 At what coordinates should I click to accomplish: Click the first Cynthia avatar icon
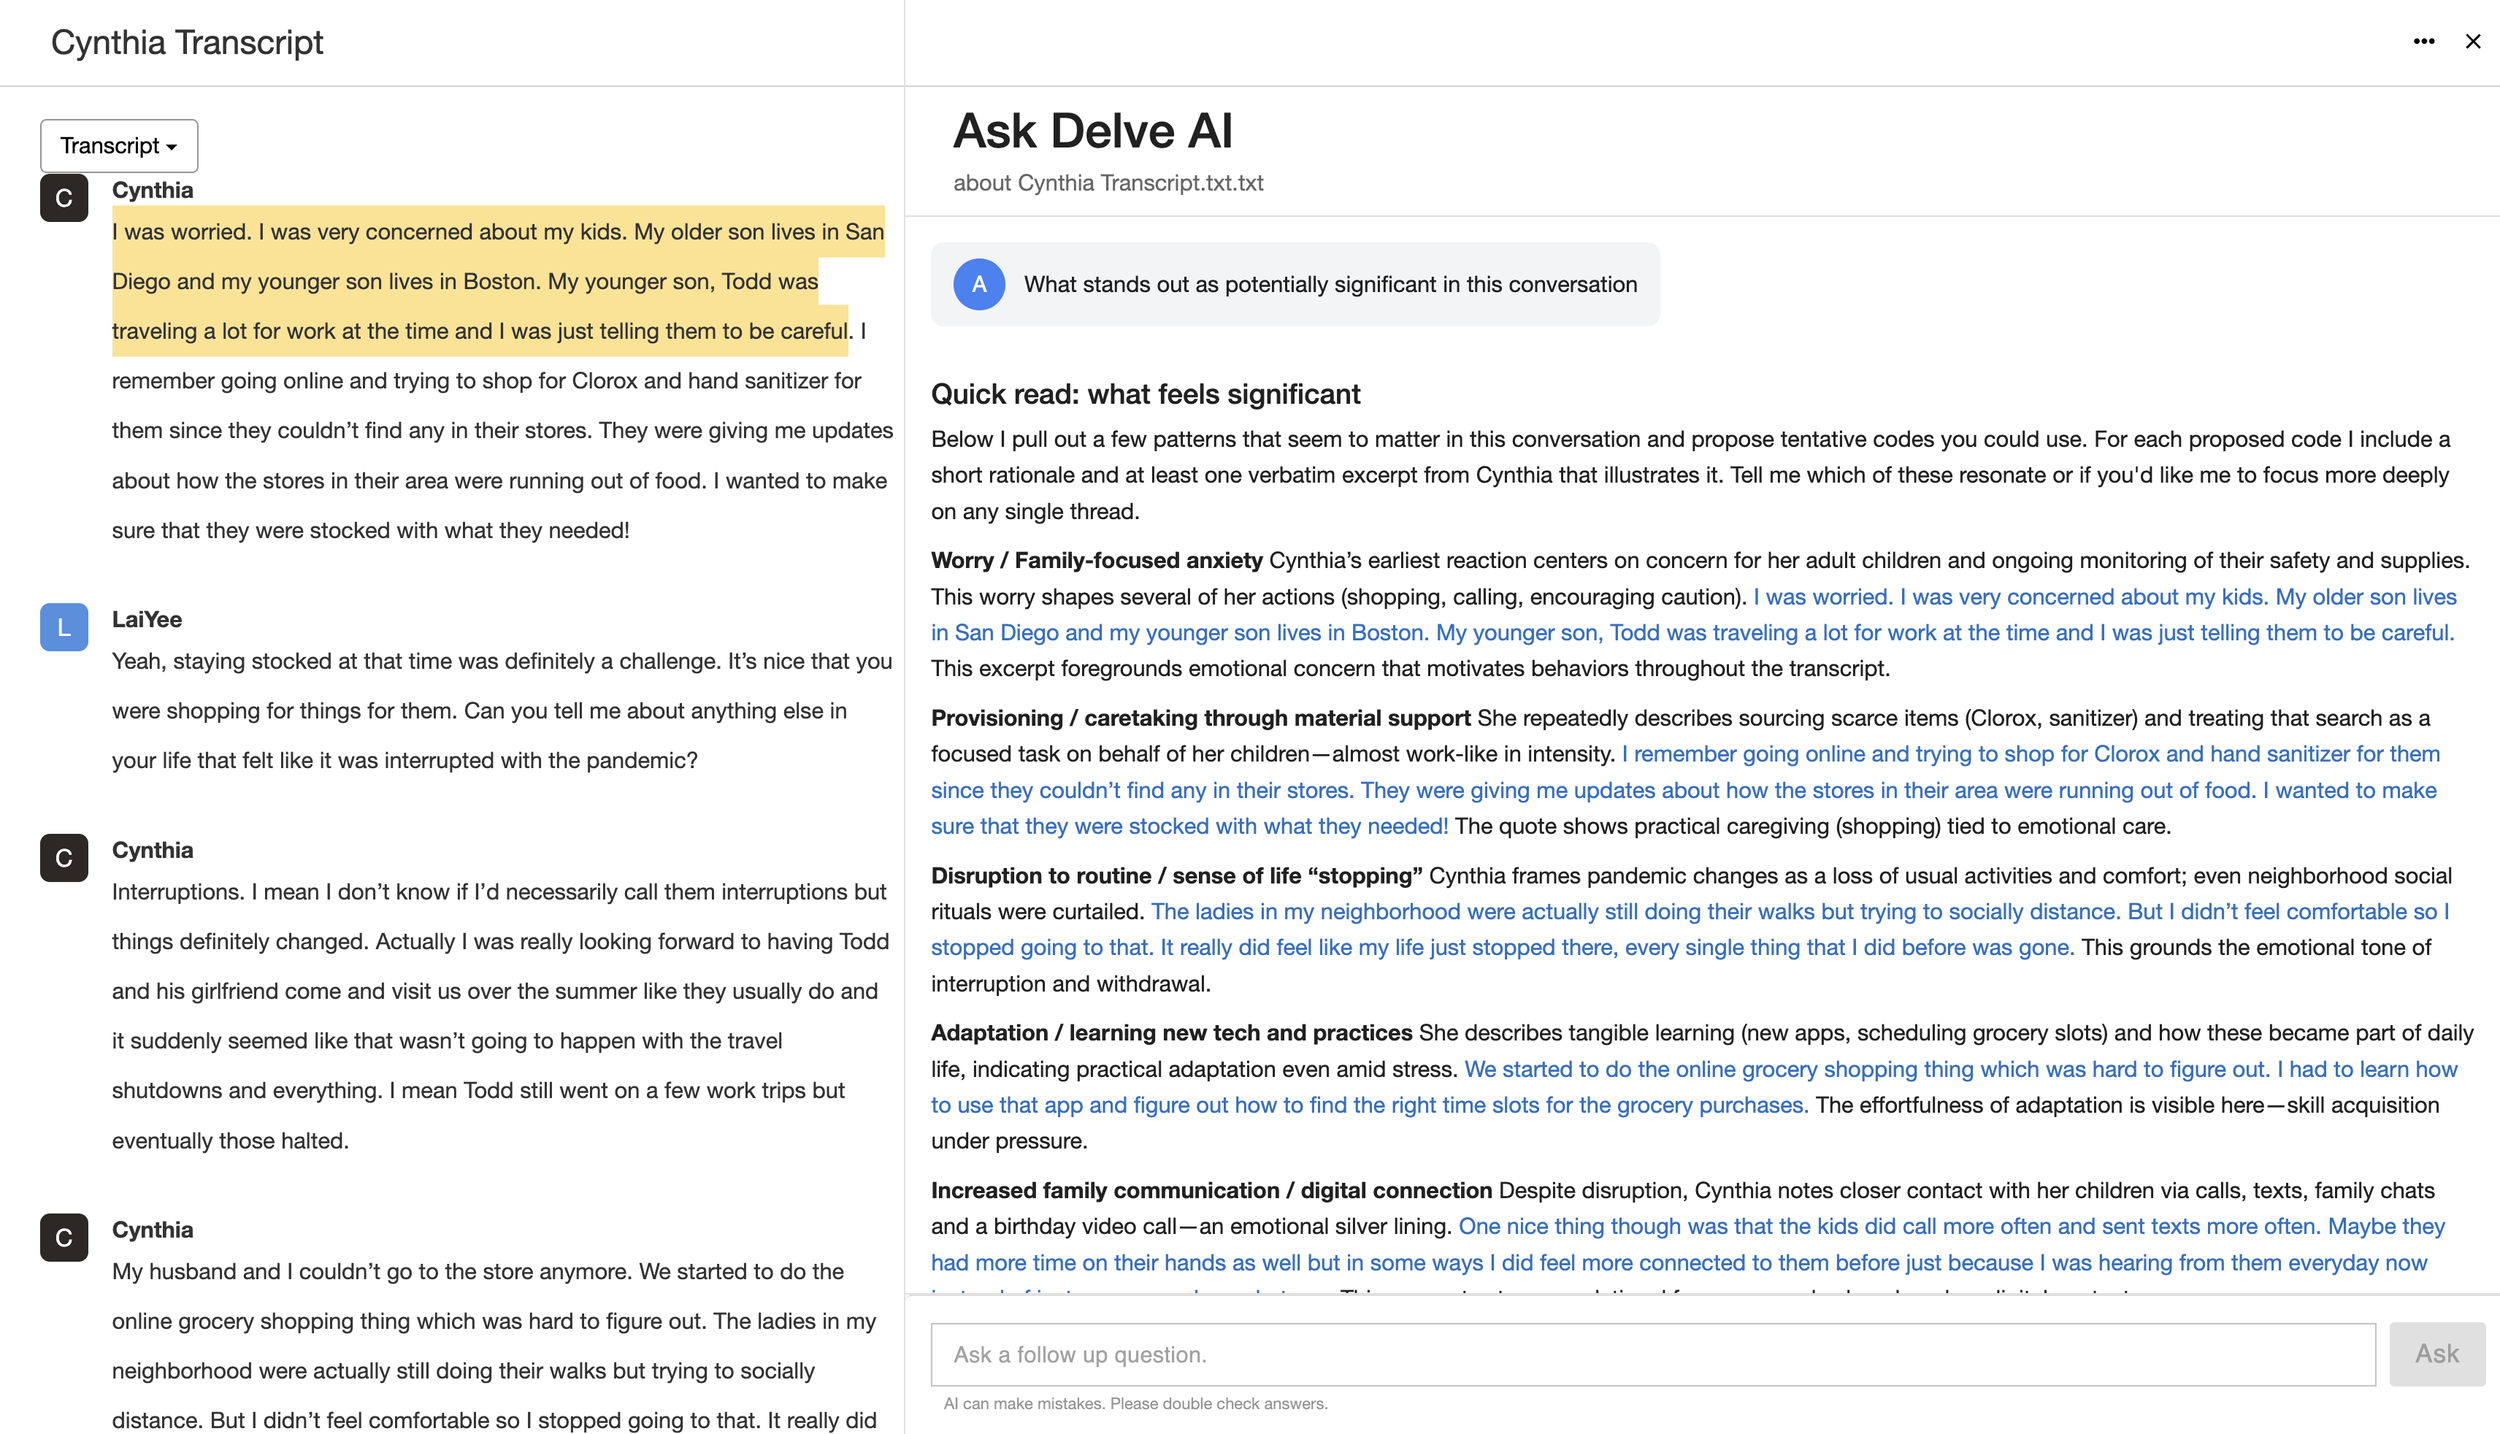pos(64,198)
